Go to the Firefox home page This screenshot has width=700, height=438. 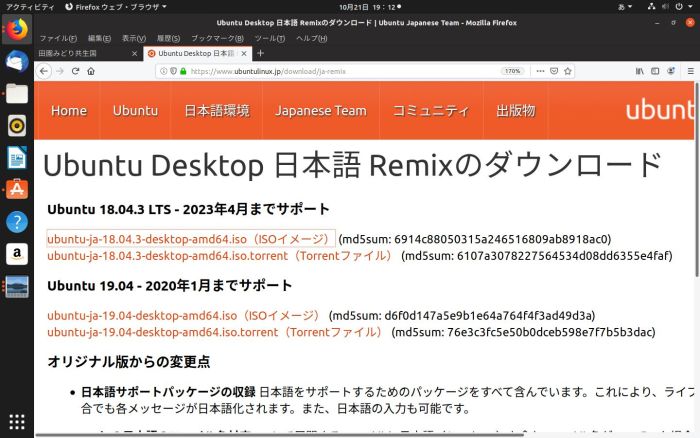pyautogui.click(x=91, y=71)
